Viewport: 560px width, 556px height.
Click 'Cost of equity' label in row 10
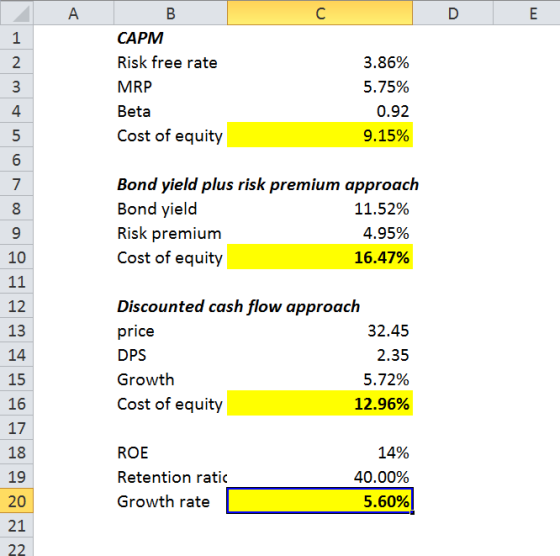[x=171, y=257]
